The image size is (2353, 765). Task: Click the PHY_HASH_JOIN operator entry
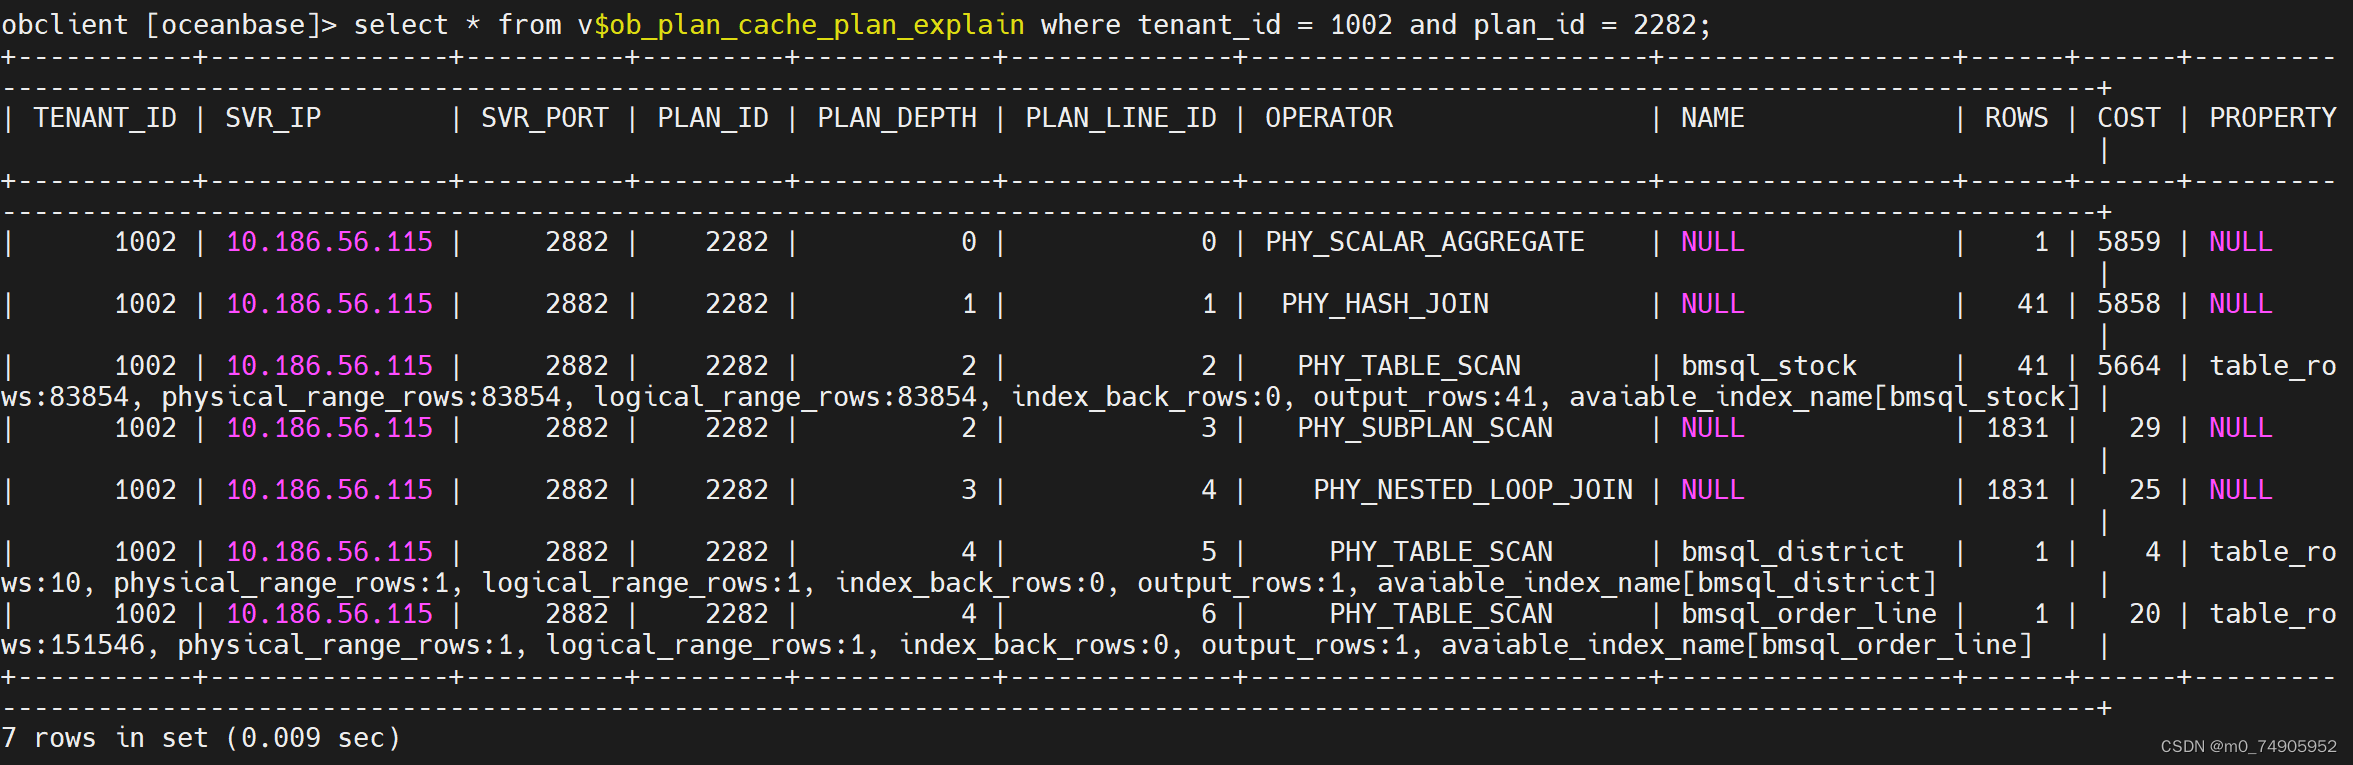[1385, 304]
